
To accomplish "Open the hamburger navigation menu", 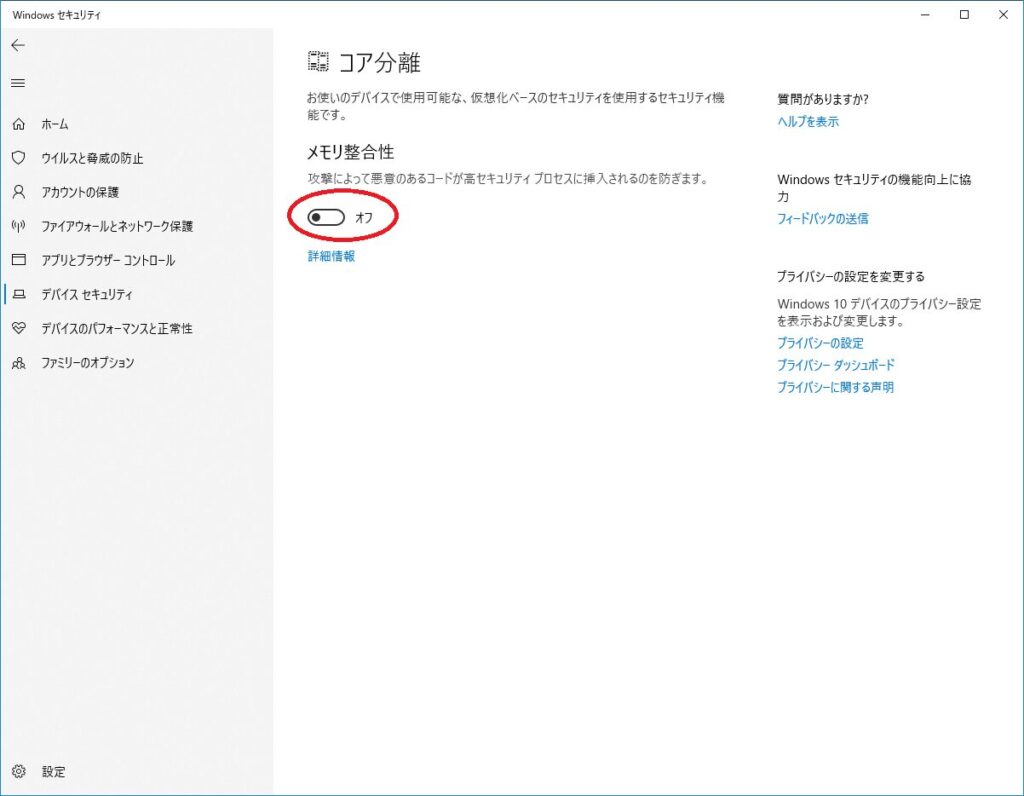I will (x=18, y=83).
